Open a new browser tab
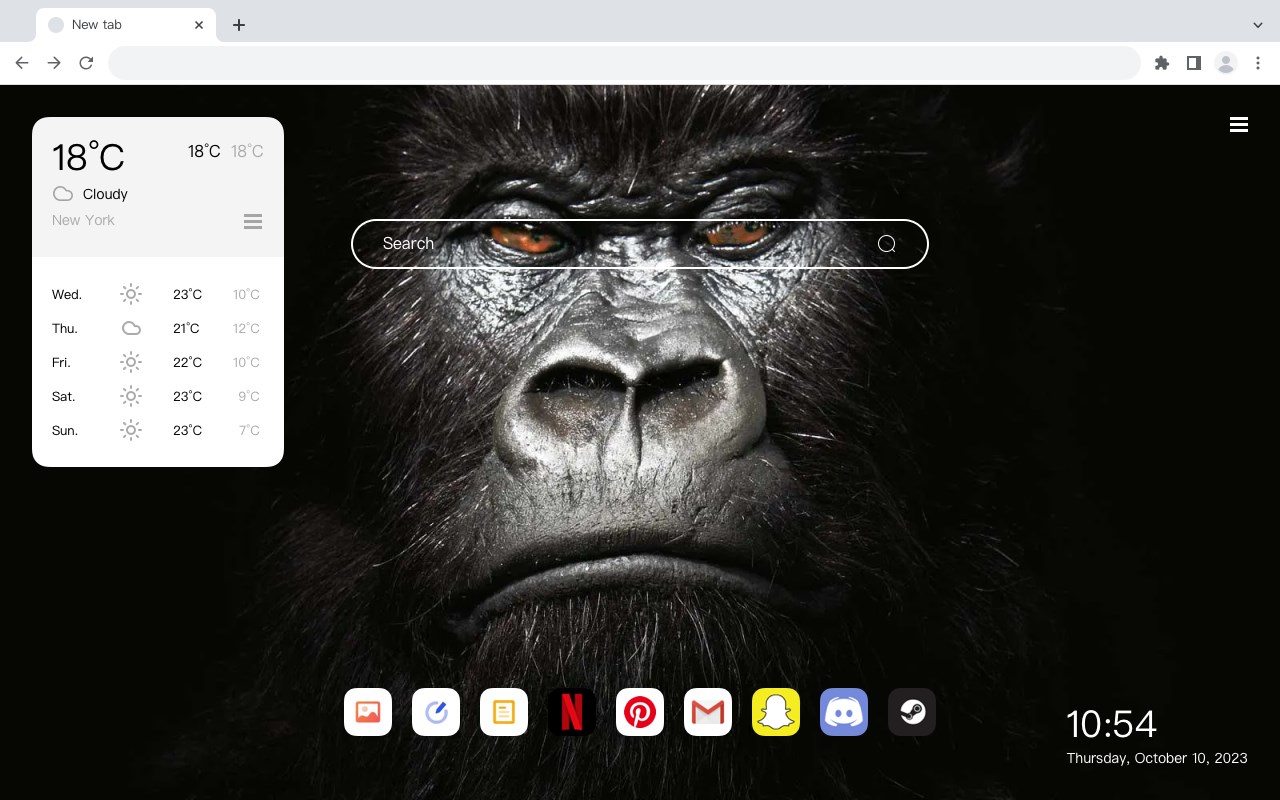 pyautogui.click(x=238, y=25)
